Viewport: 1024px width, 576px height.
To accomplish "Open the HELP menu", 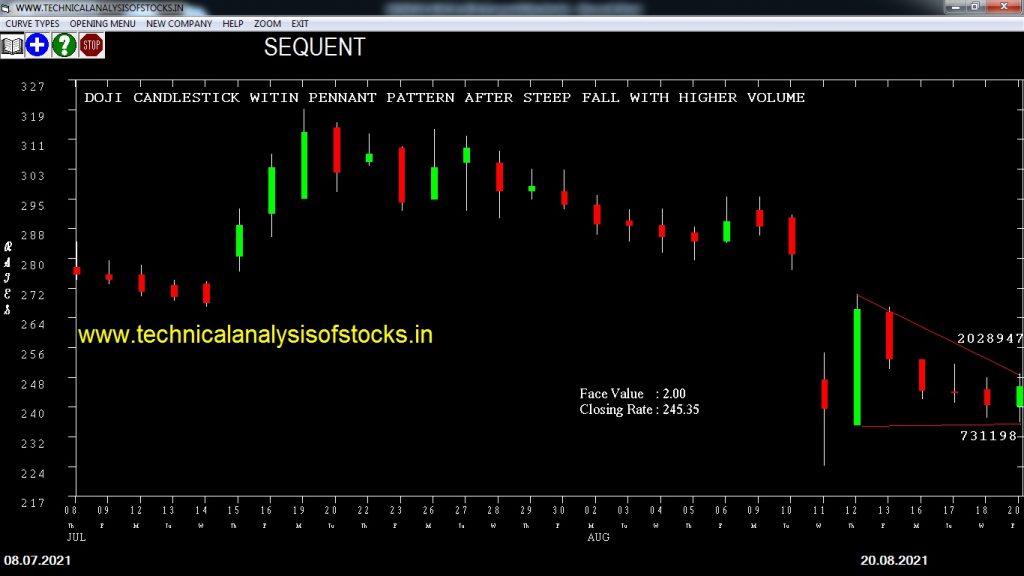I will pos(233,23).
